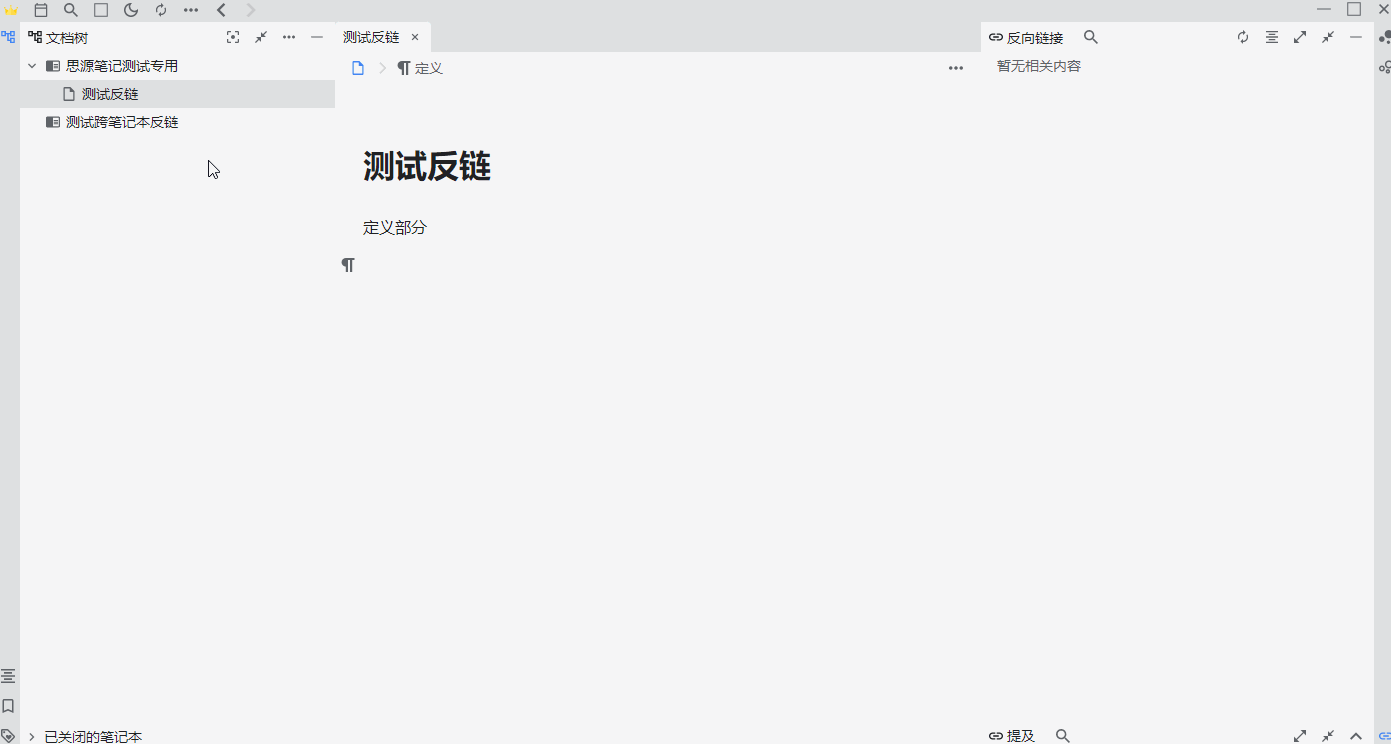
Task: Search within the 提及 mentions panel
Action: click(x=1063, y=736)
